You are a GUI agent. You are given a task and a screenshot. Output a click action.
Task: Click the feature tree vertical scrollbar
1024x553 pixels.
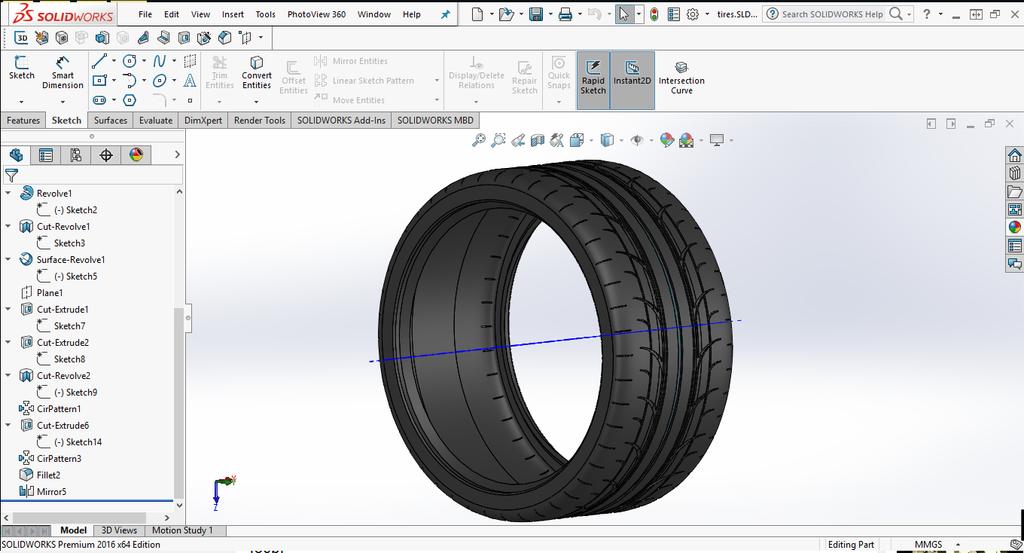click(x=179, y=403)
